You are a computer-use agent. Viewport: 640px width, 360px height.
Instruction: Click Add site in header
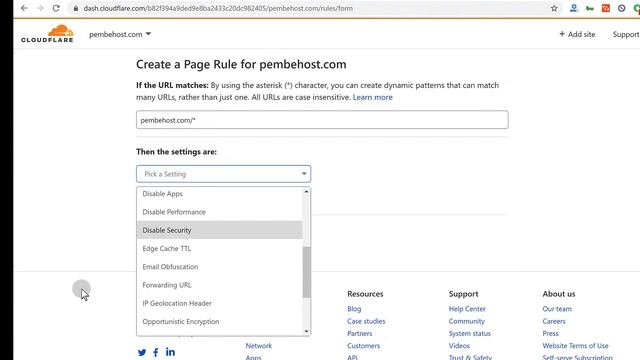[577, 34]
